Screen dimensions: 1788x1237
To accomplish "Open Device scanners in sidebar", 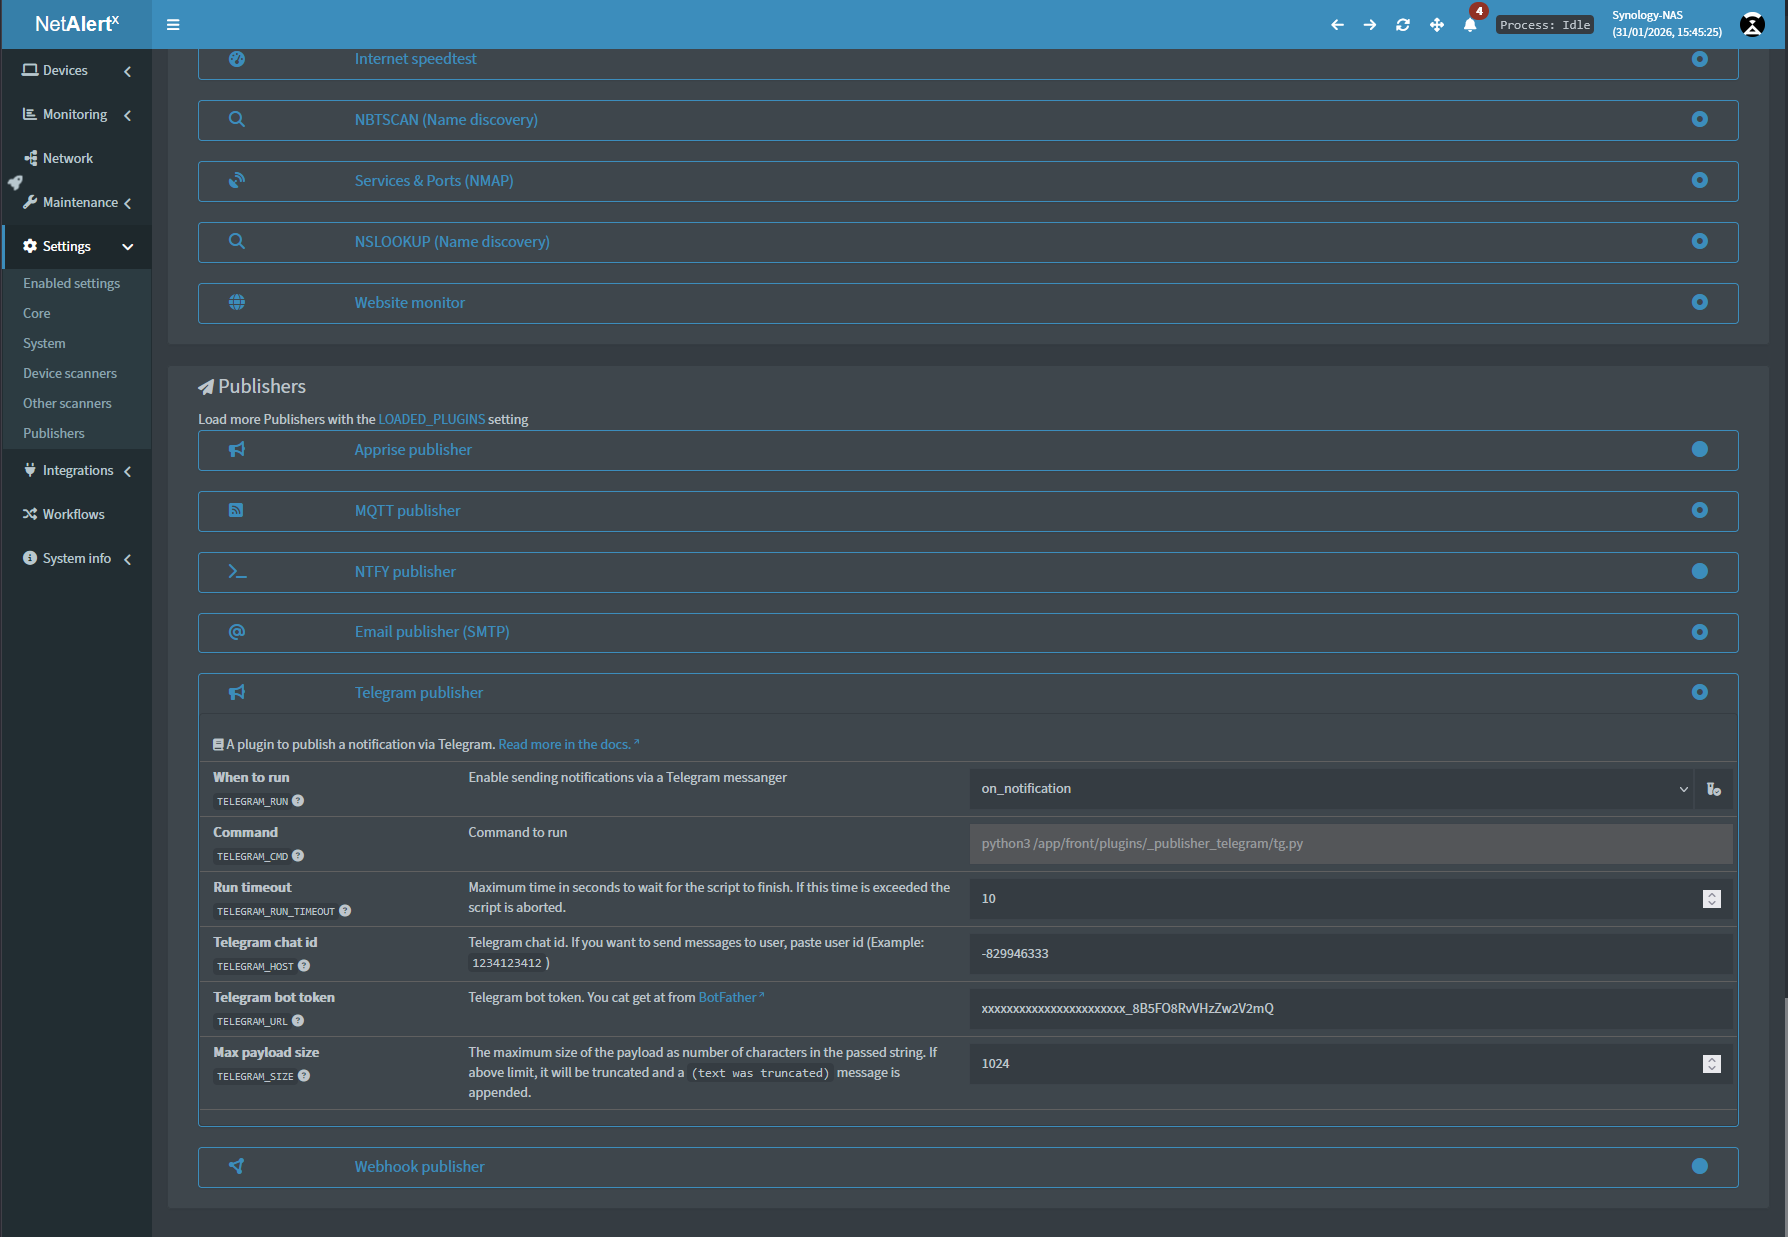I will [x=70, y=373].
